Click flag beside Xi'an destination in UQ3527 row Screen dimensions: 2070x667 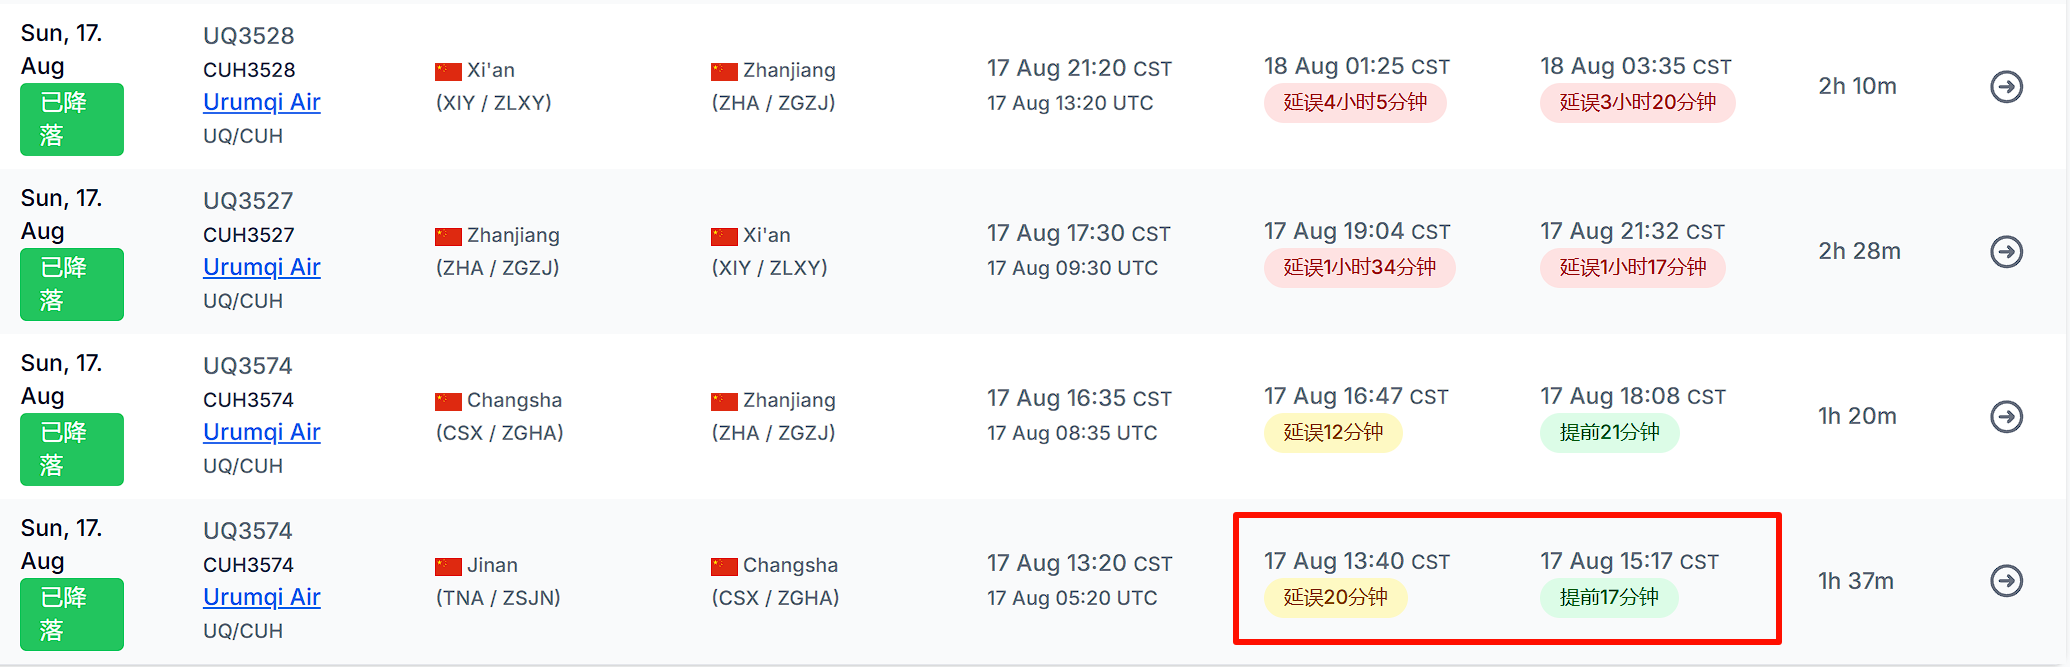tap(724, 237)
